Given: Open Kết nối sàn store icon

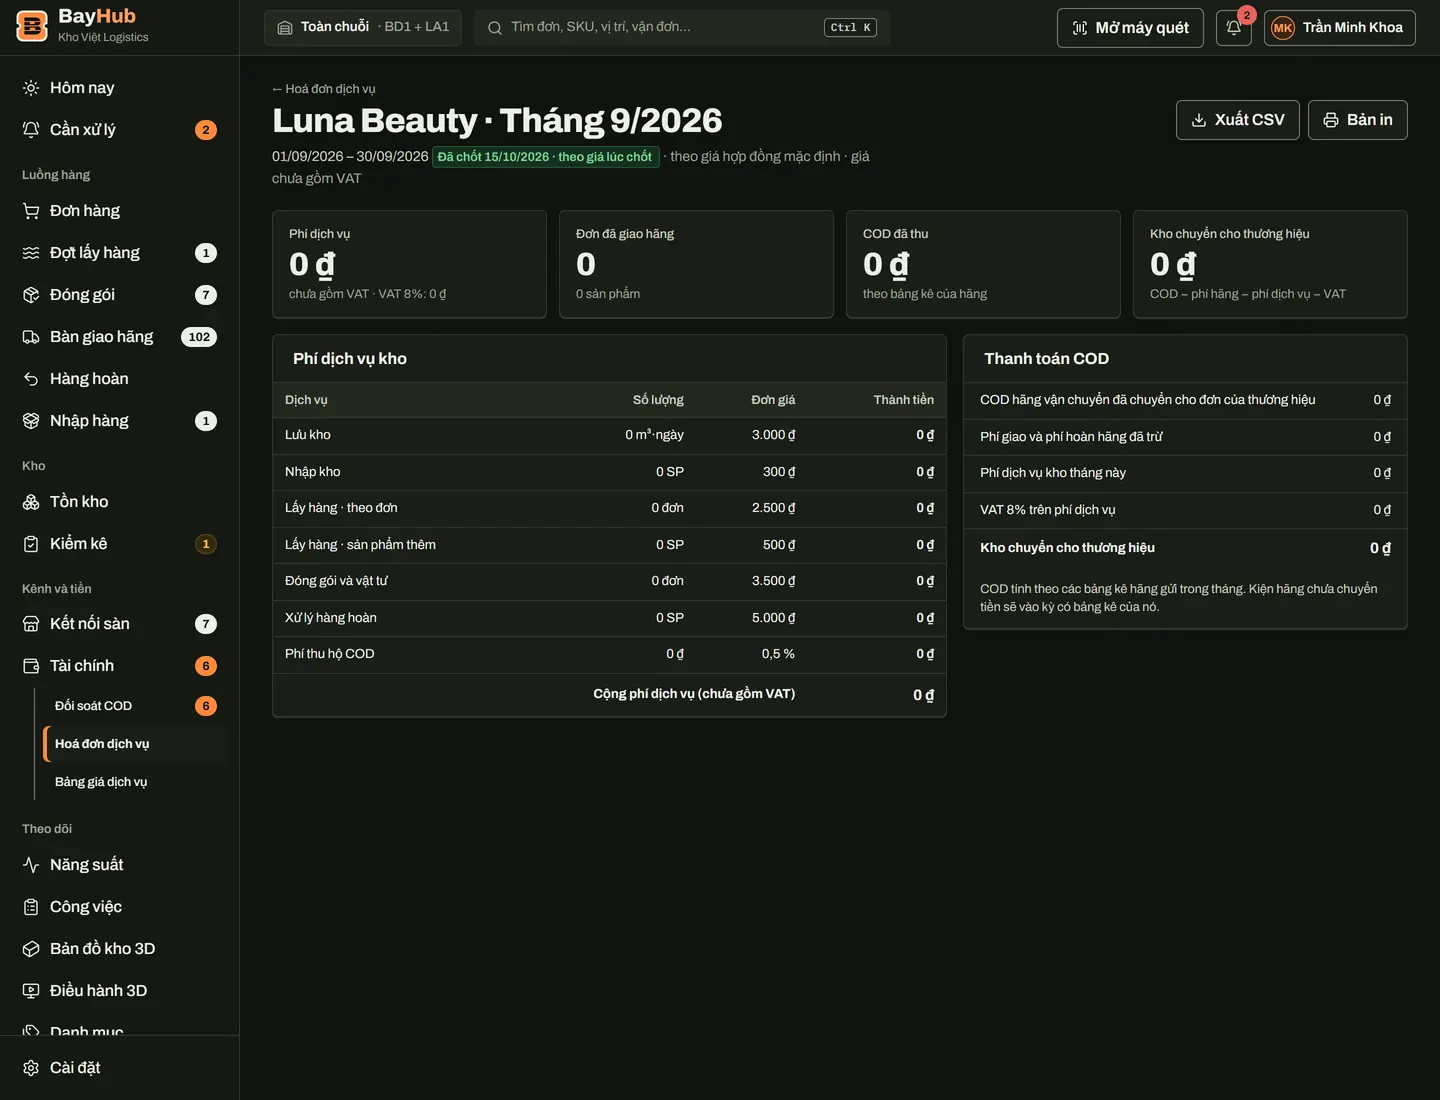Looking at the screenshot, I should click(x=31, y=624).
